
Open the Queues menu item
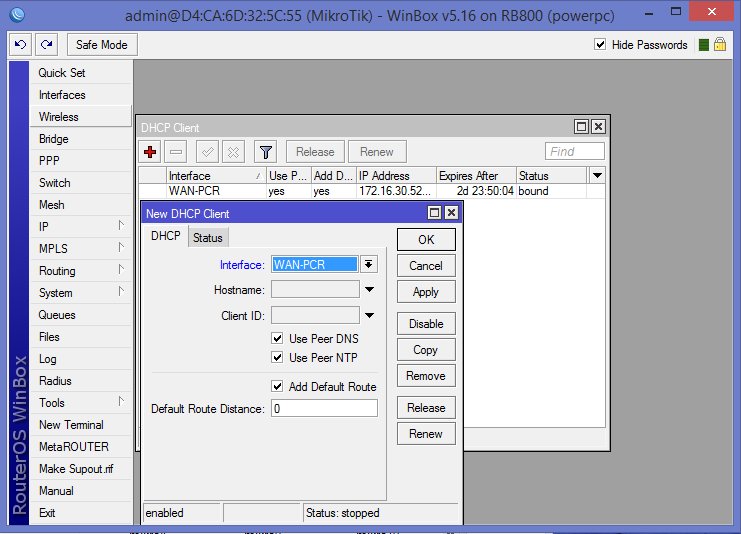(x=81, y=315)
